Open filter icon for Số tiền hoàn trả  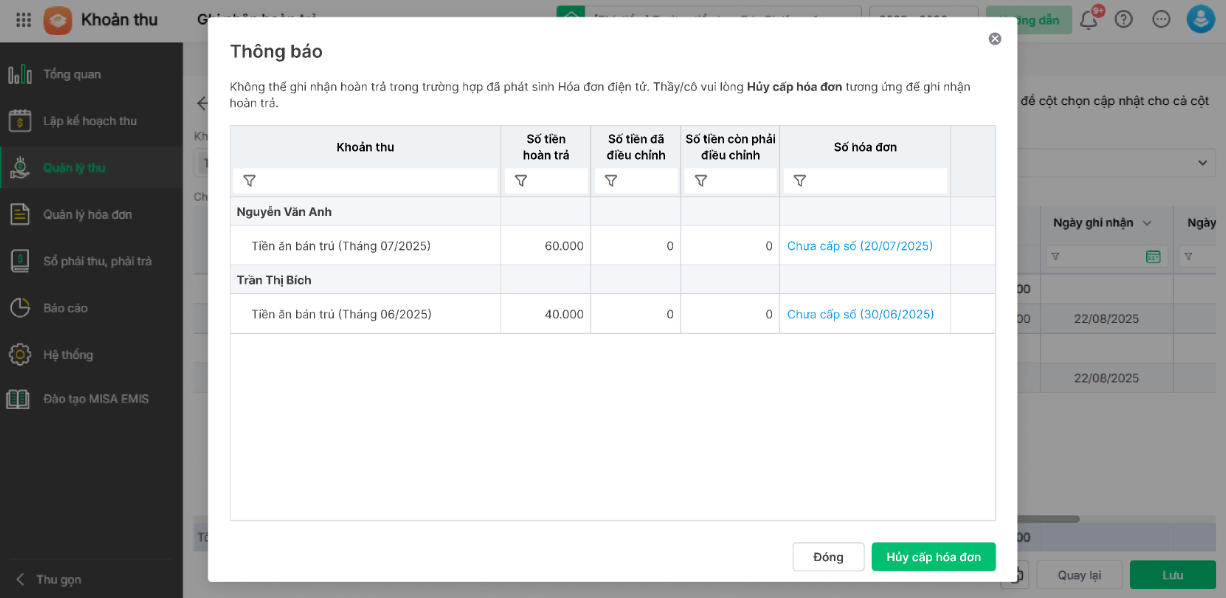521,181
